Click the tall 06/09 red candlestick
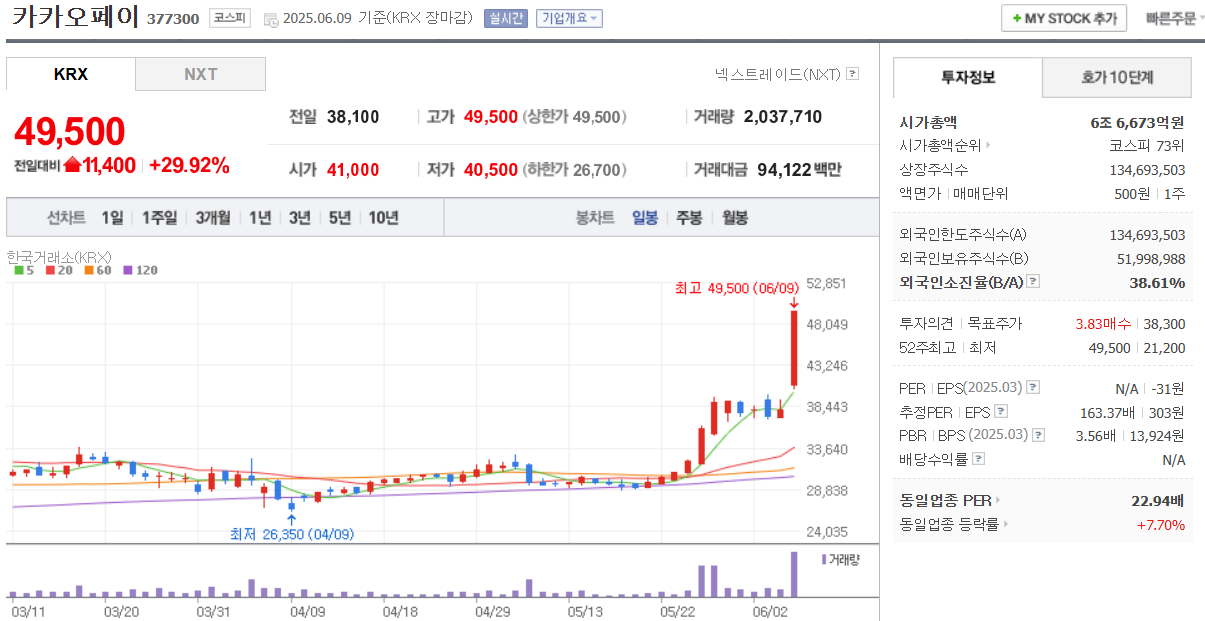This screenshot has height=621, width=1205. pos(794,348)
